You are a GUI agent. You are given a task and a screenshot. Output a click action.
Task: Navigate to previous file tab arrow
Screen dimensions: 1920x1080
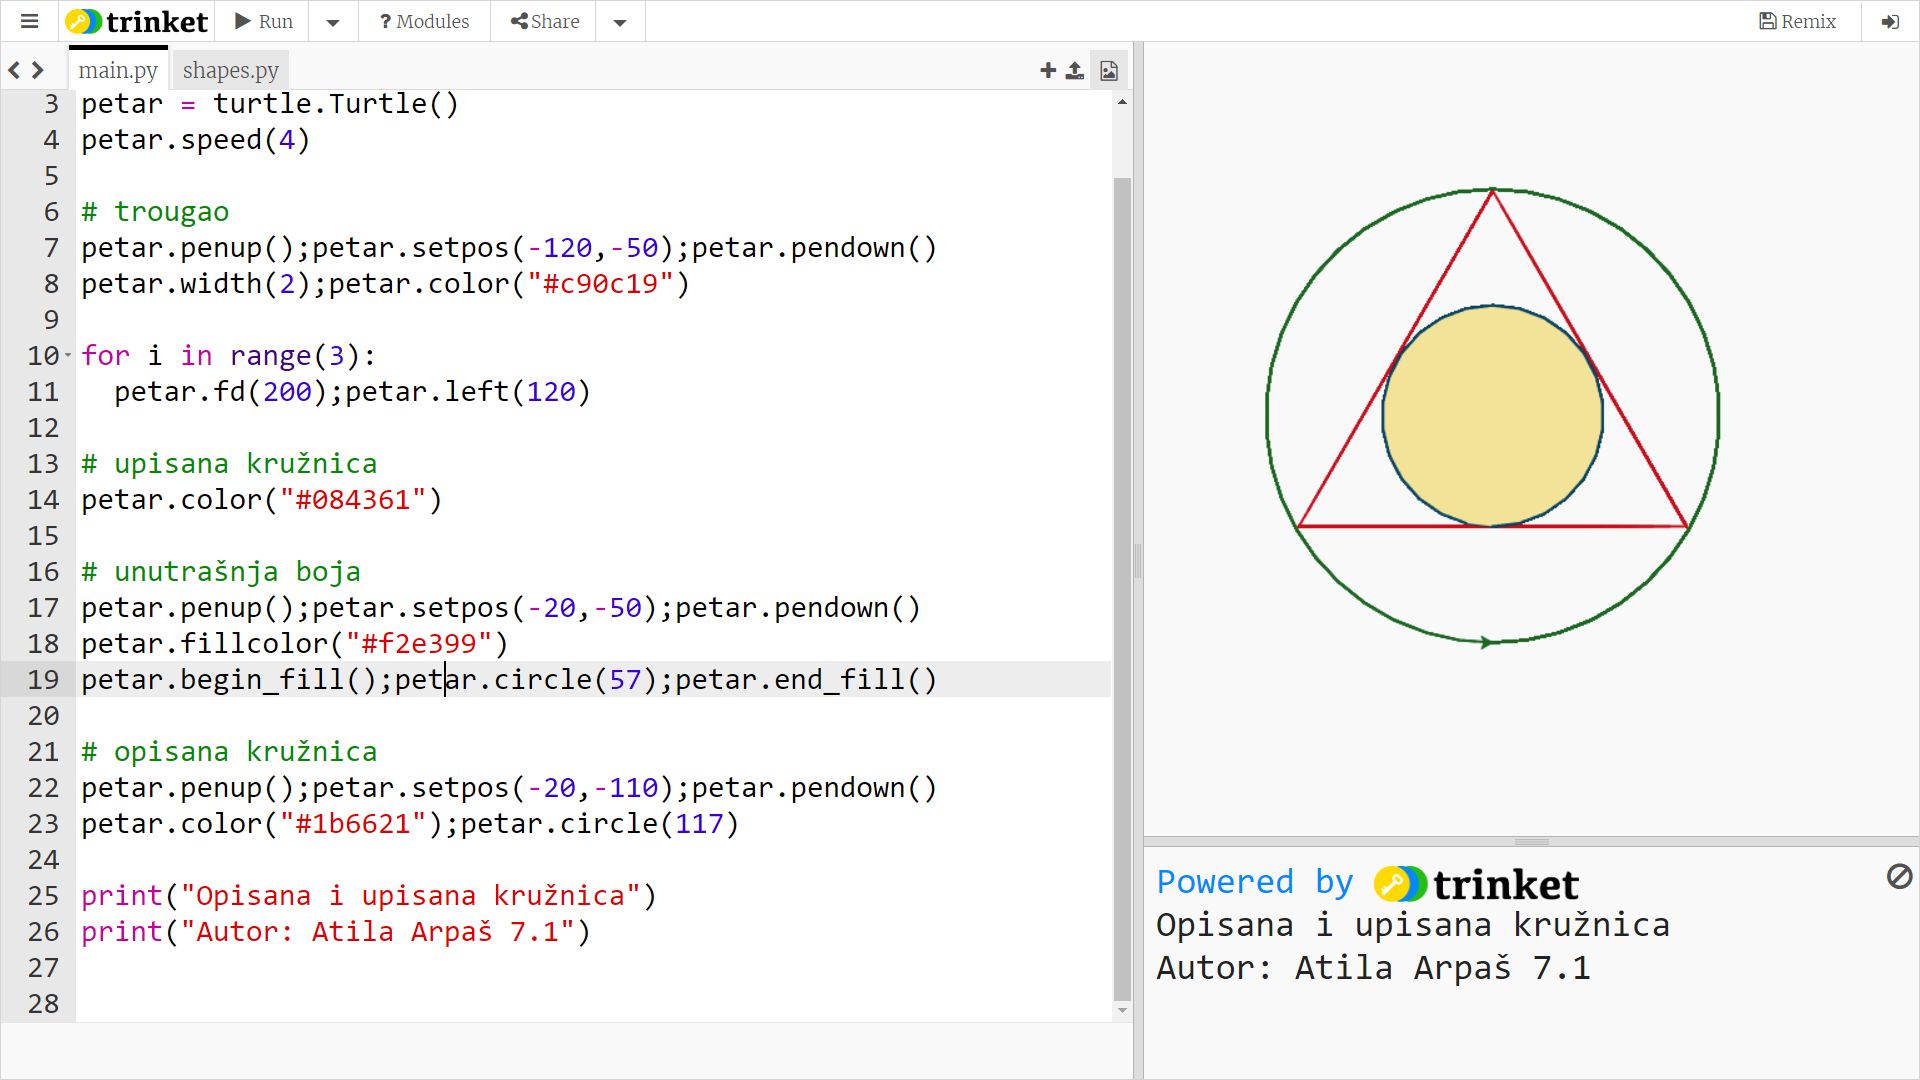(14, 70)
